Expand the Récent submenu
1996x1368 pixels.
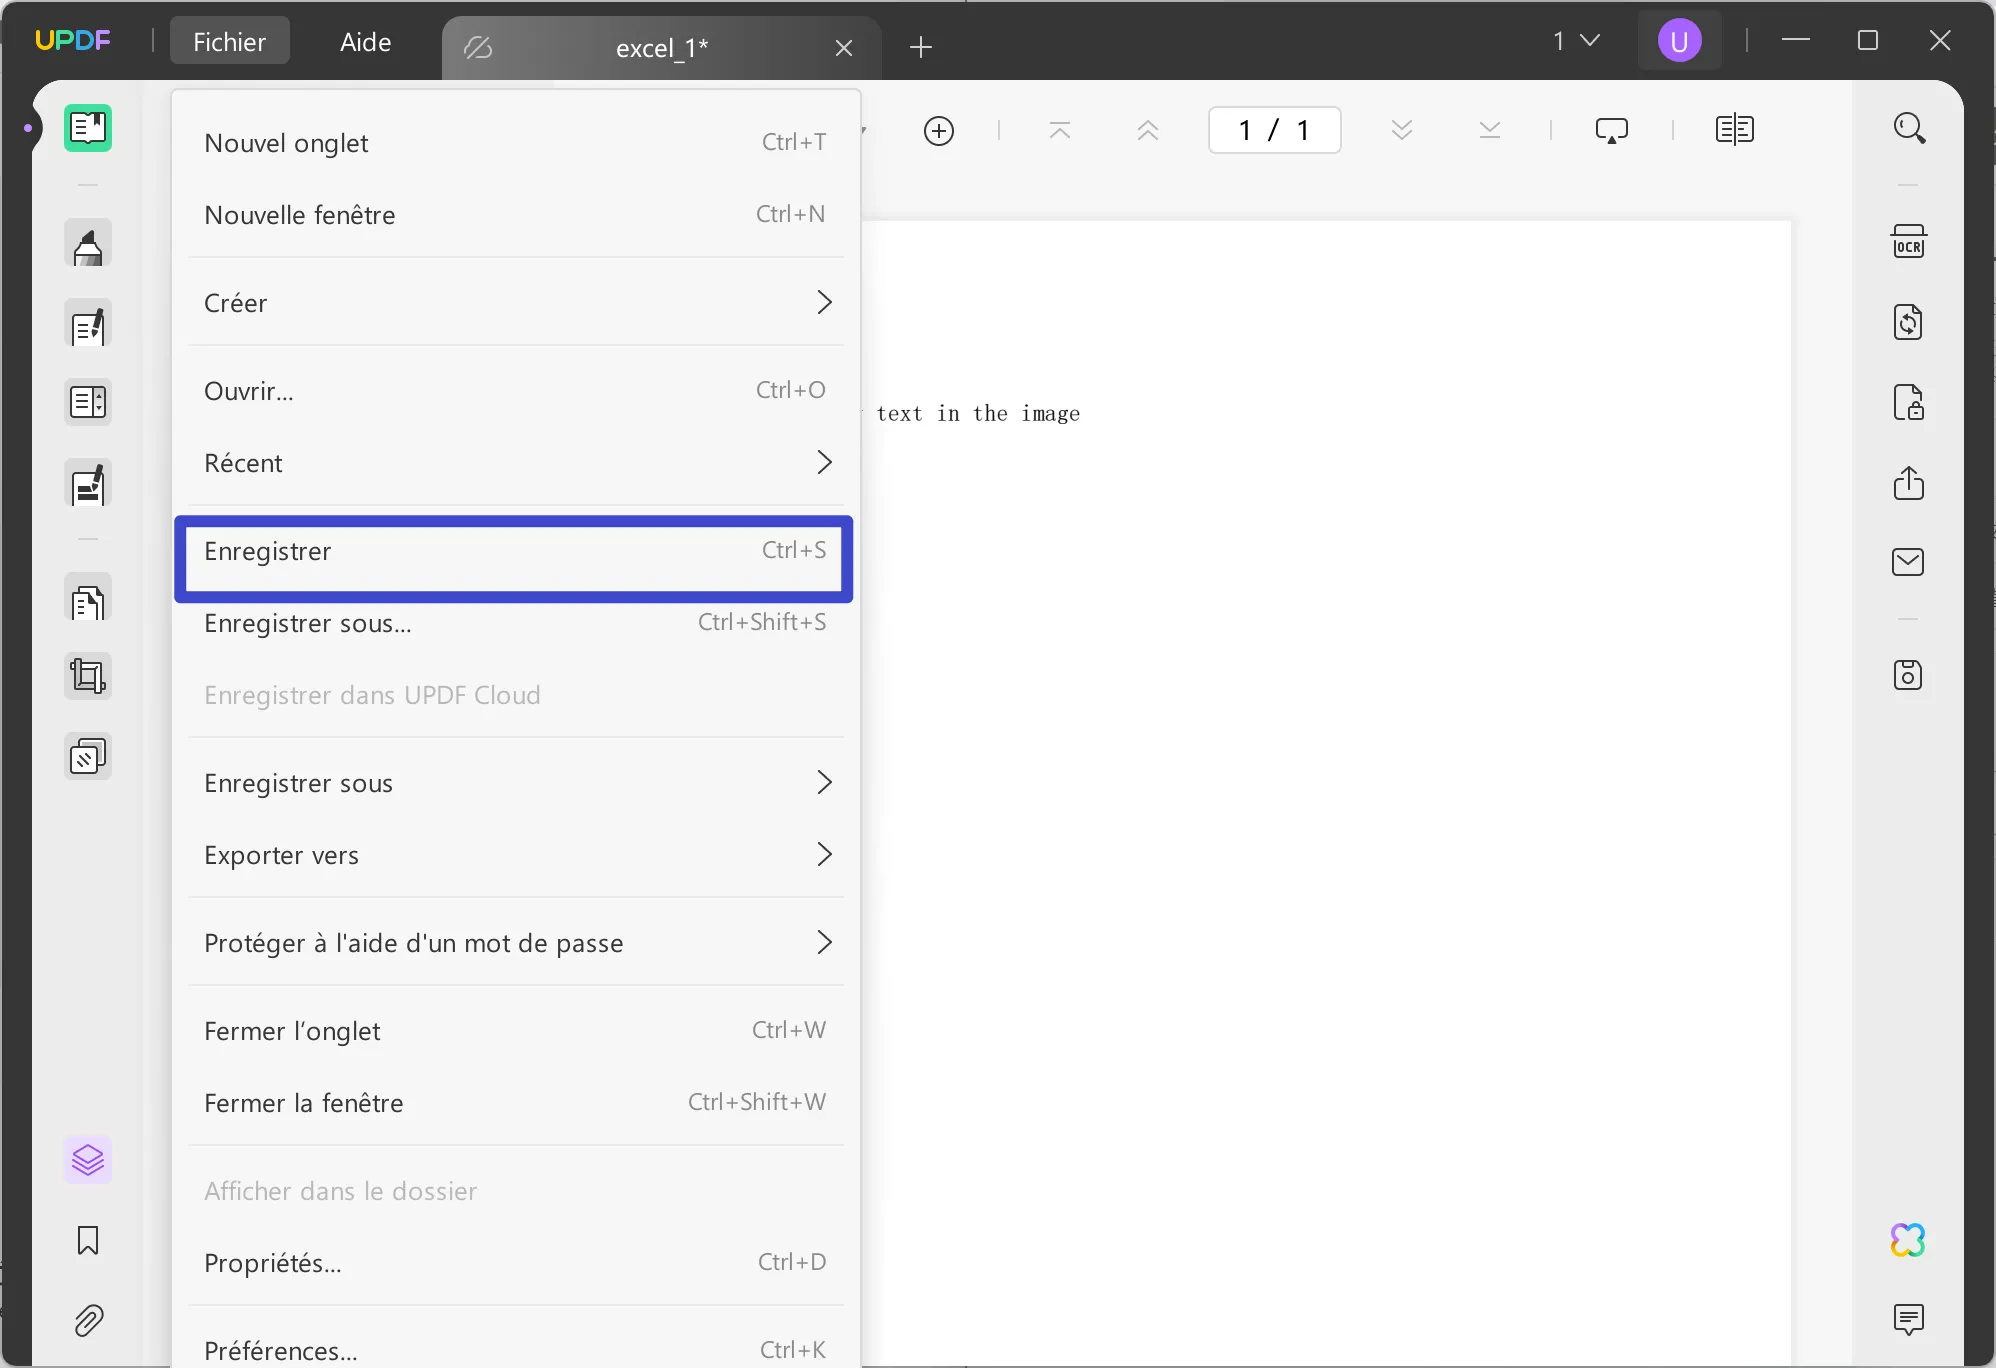click(516, 462)
